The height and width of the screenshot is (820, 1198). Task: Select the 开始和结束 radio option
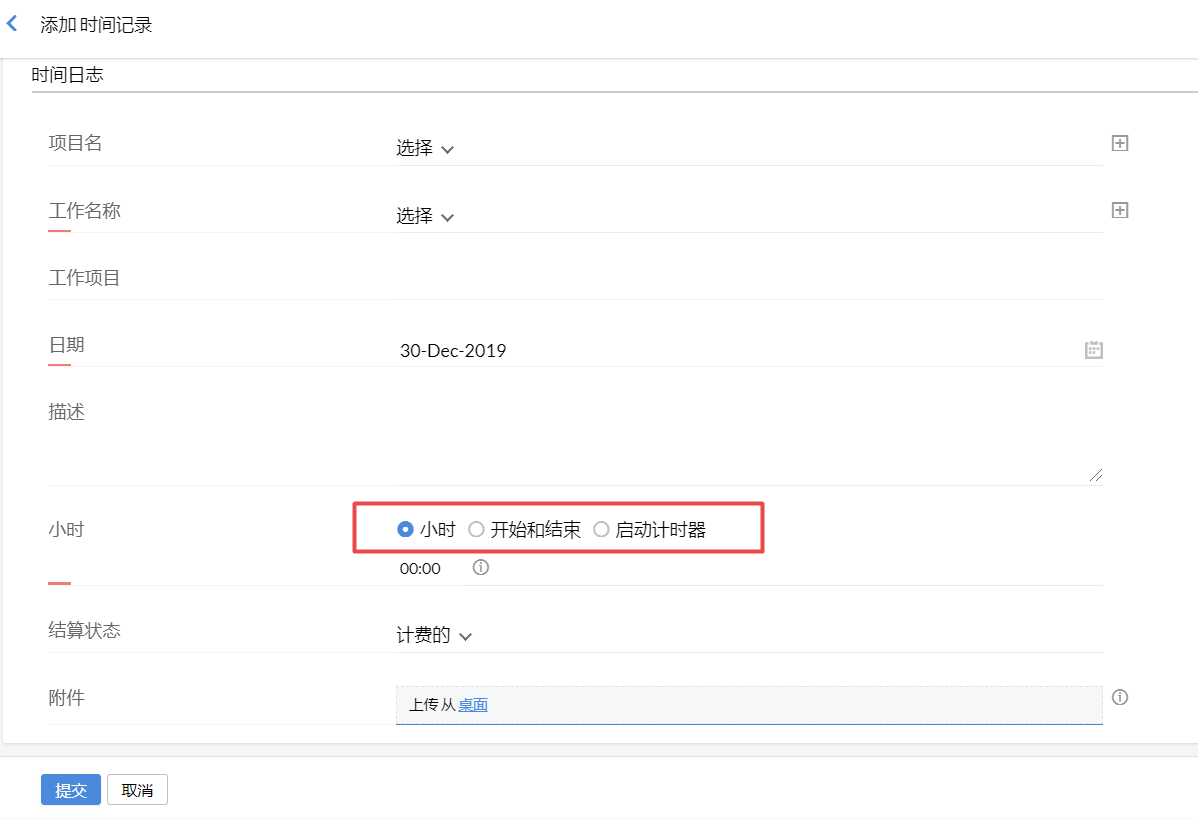click(477, 530)
